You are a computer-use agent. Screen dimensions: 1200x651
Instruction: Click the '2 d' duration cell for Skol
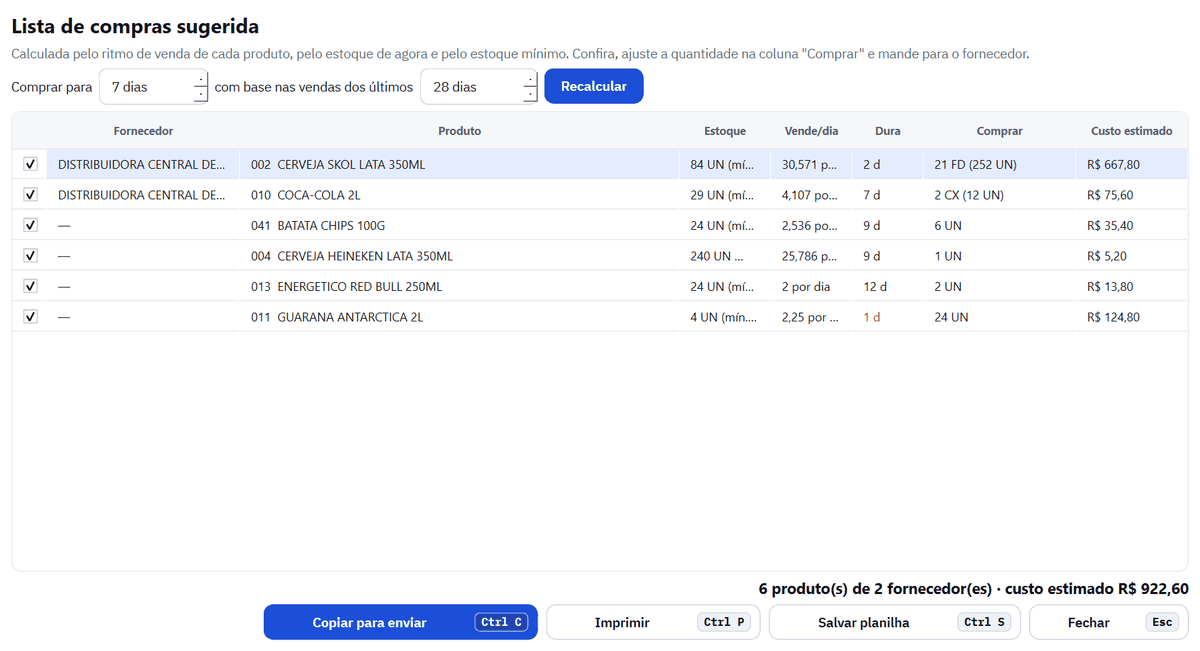coord(887,164)
